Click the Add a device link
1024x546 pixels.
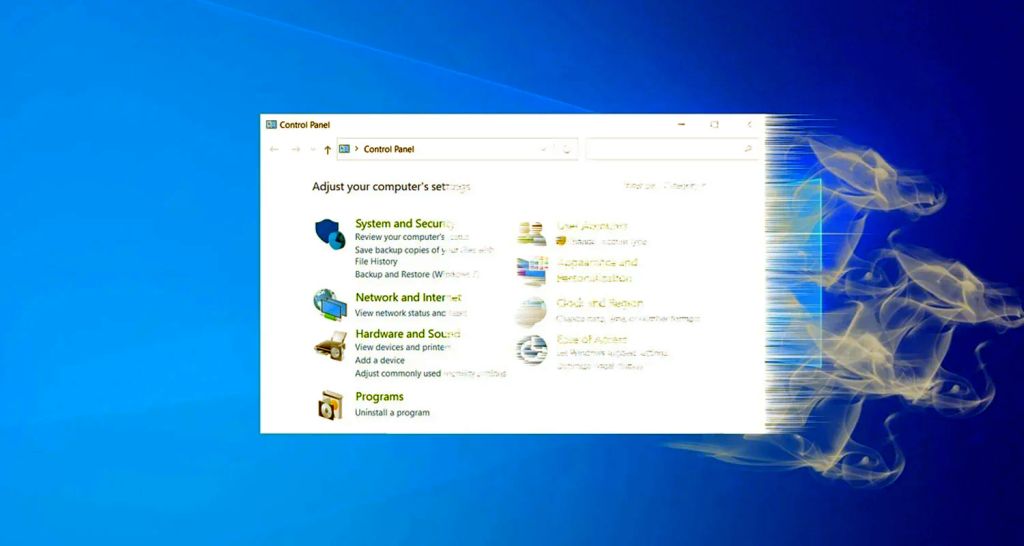[x=379, y=361]
